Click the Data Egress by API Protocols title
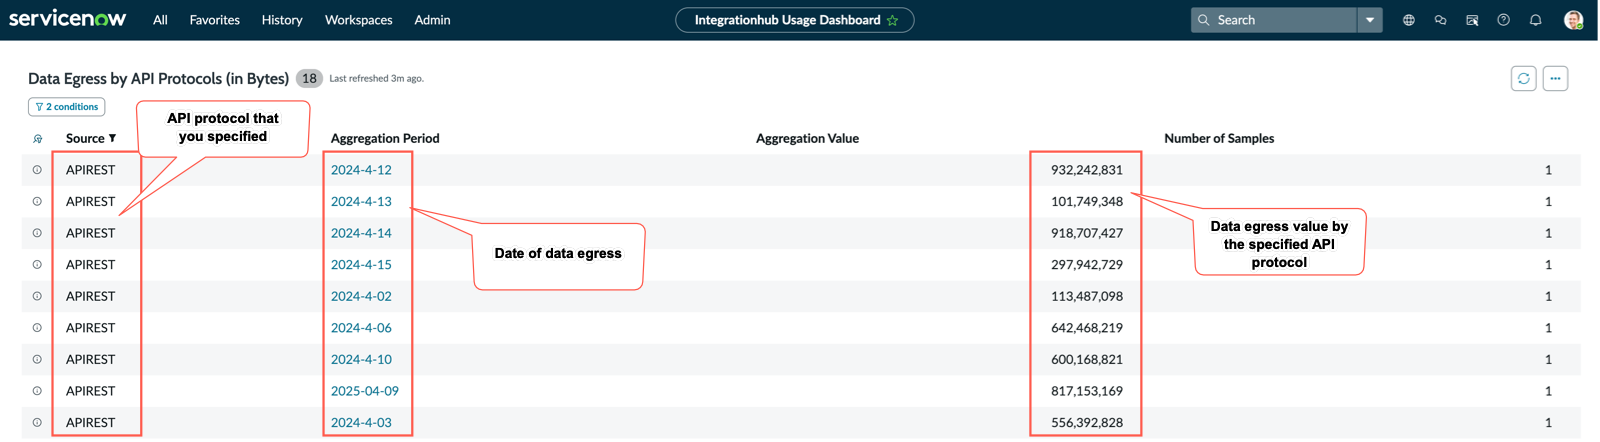This screenshot has width=1600, height=442. point(158,78)
